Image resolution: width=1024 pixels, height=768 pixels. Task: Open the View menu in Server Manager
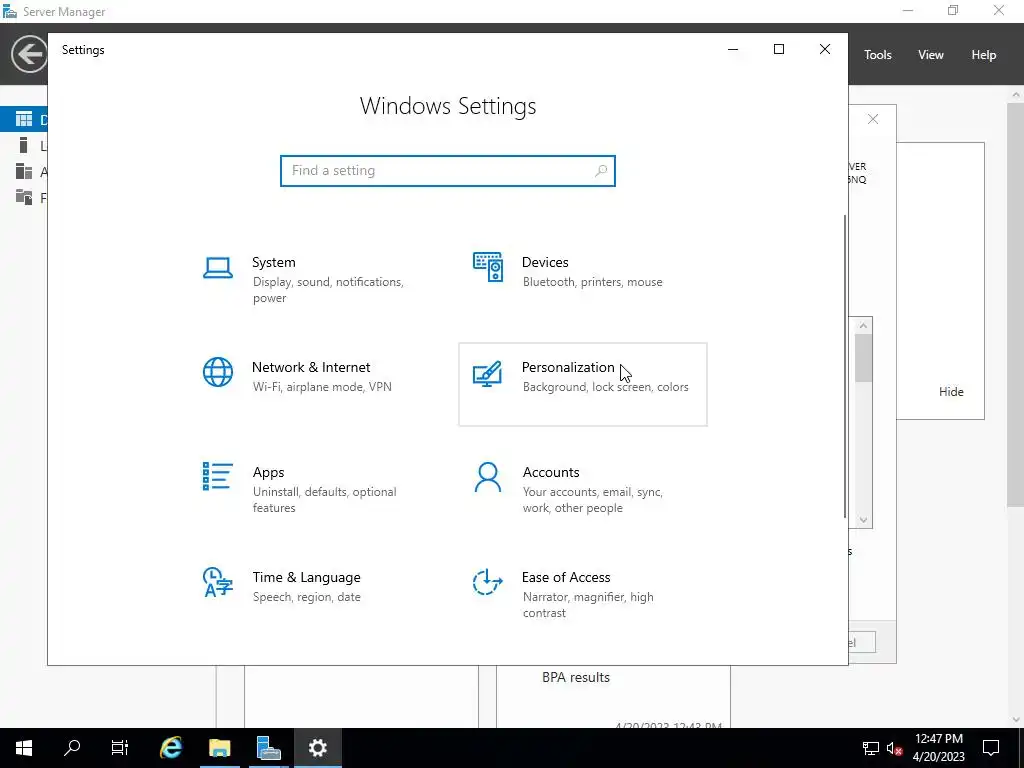[931, 55]
